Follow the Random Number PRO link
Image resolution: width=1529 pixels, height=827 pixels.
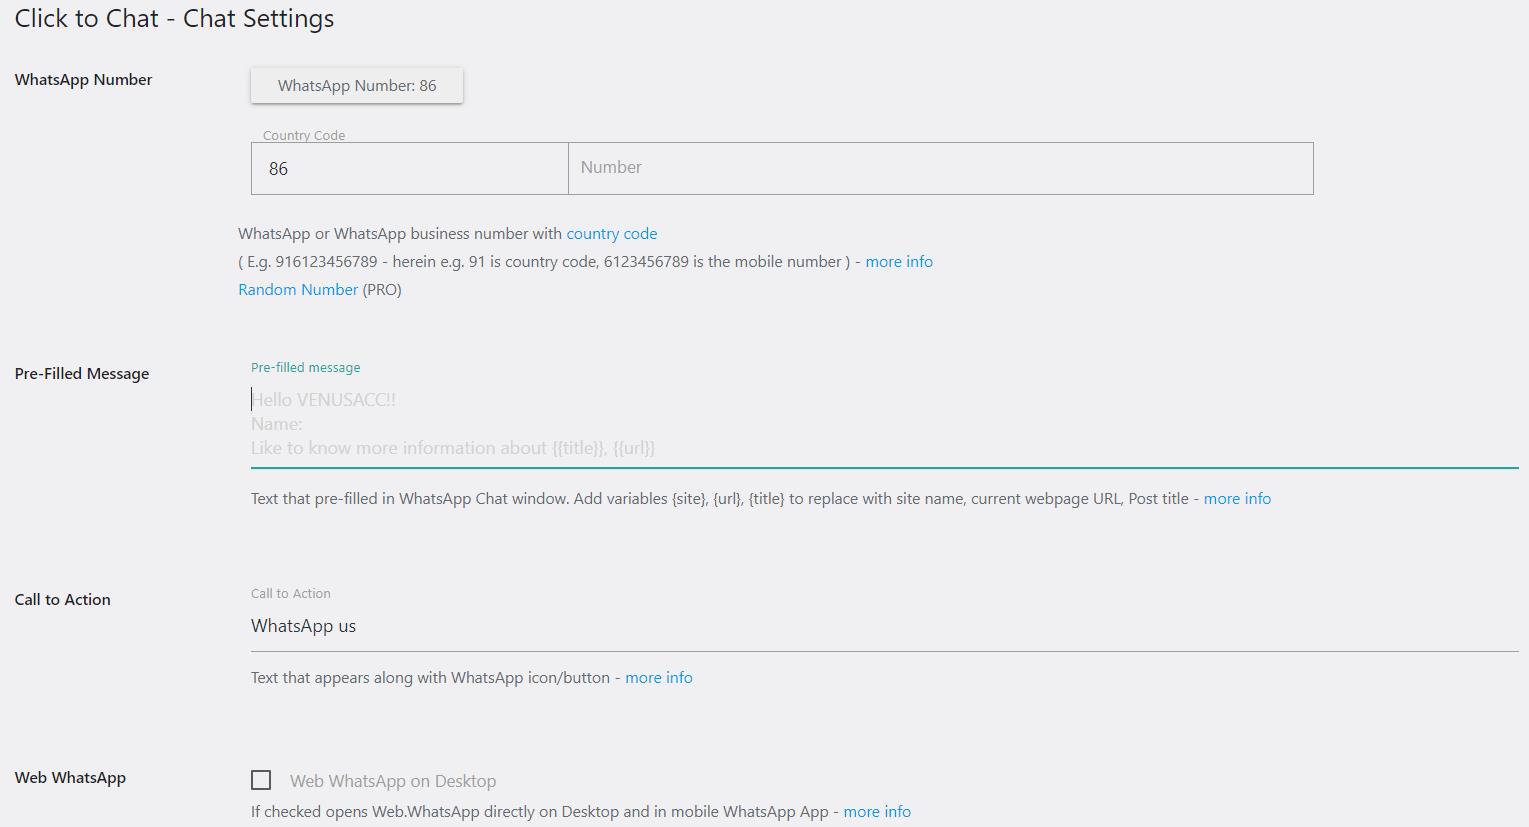click(298, 290)
